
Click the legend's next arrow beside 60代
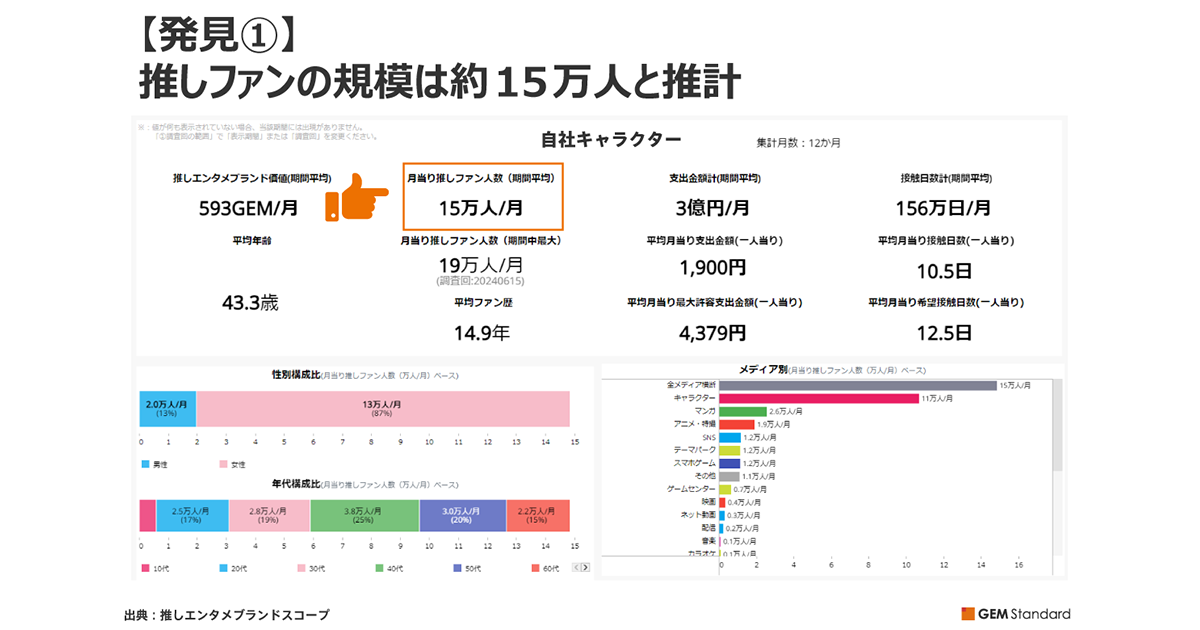click(x=586, y=567)
